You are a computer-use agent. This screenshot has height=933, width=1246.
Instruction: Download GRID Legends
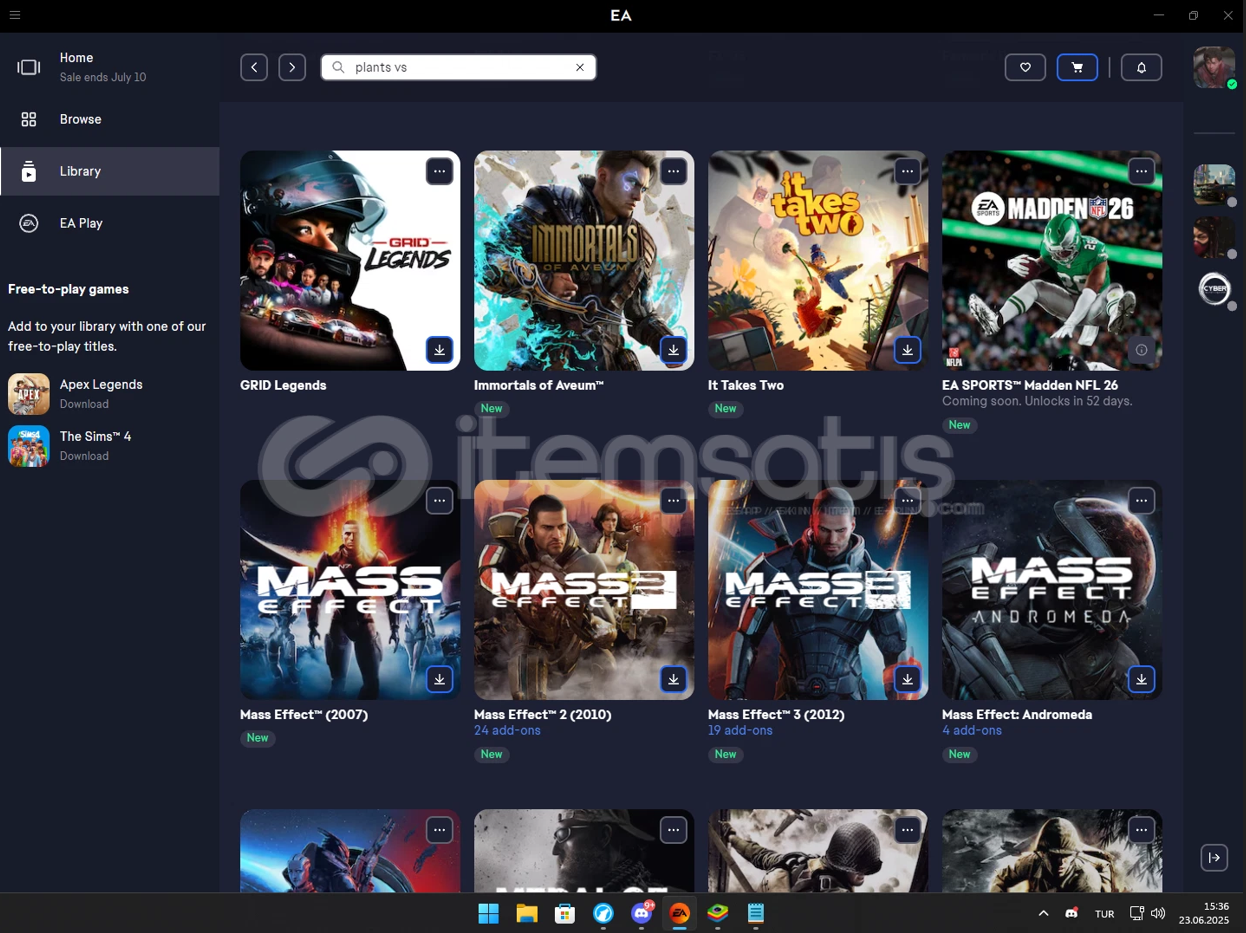(x=440, y=350)
